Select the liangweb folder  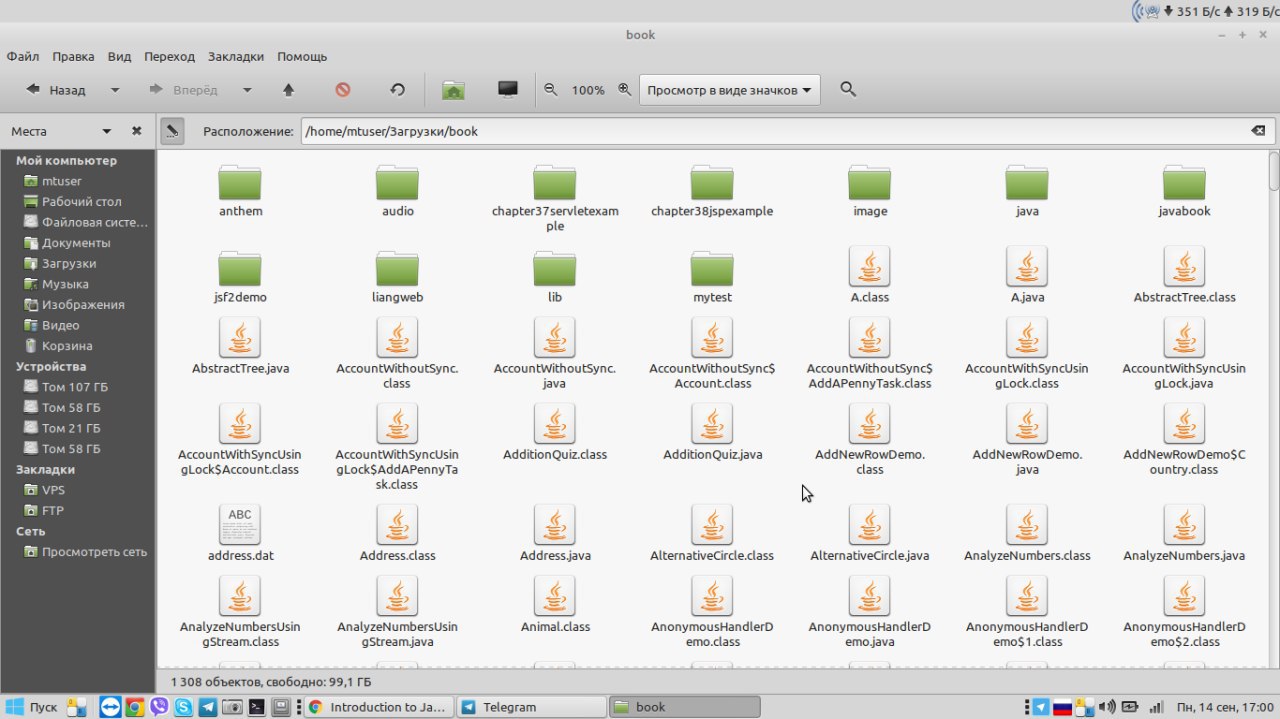(x=397, y=277)
